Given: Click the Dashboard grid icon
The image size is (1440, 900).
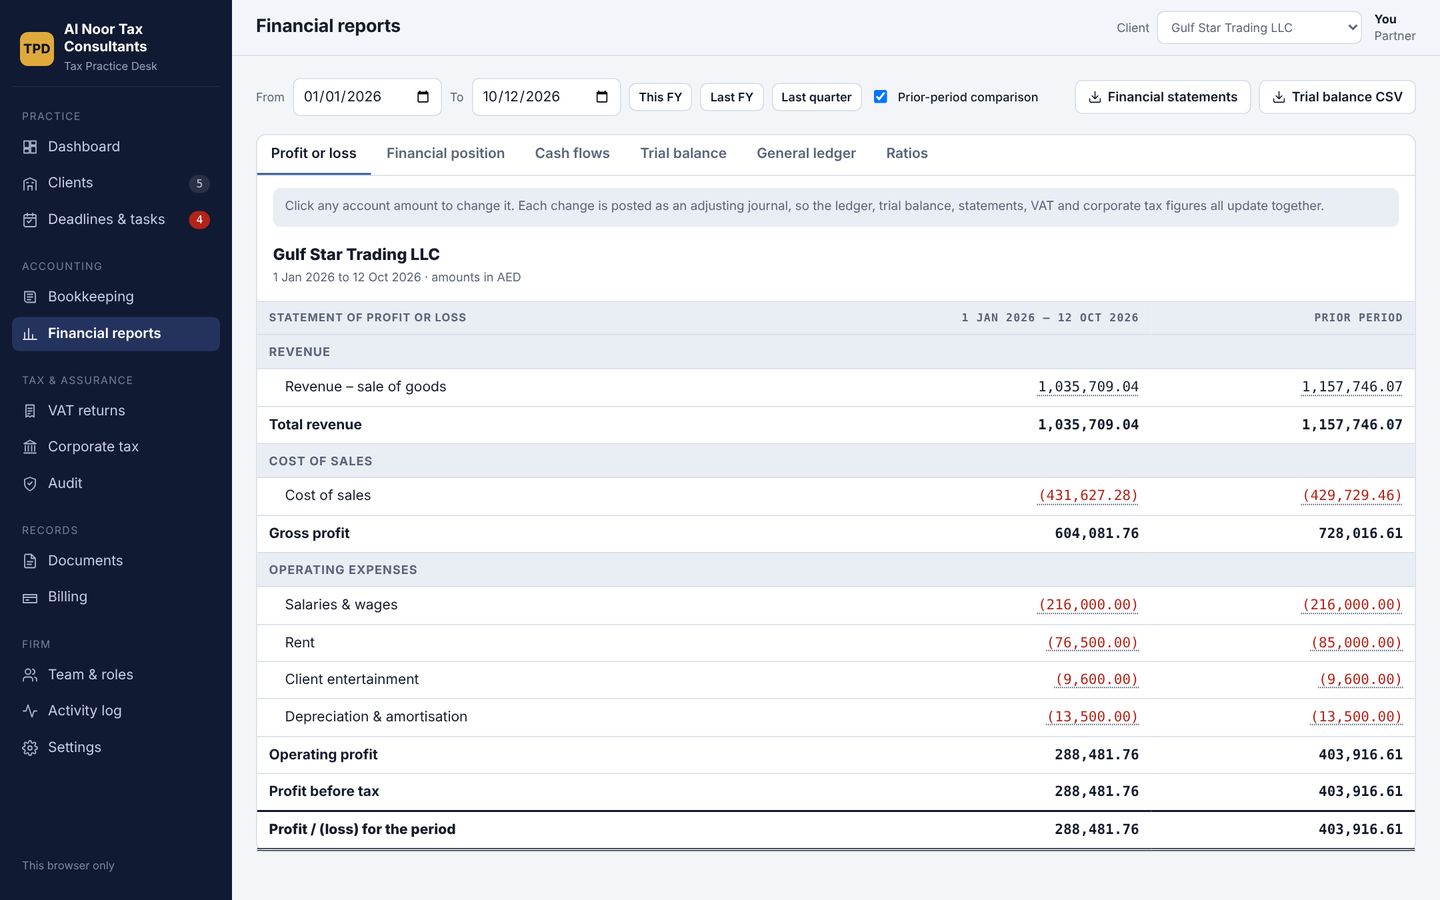Looking at the screenshot, I should 30,147.
